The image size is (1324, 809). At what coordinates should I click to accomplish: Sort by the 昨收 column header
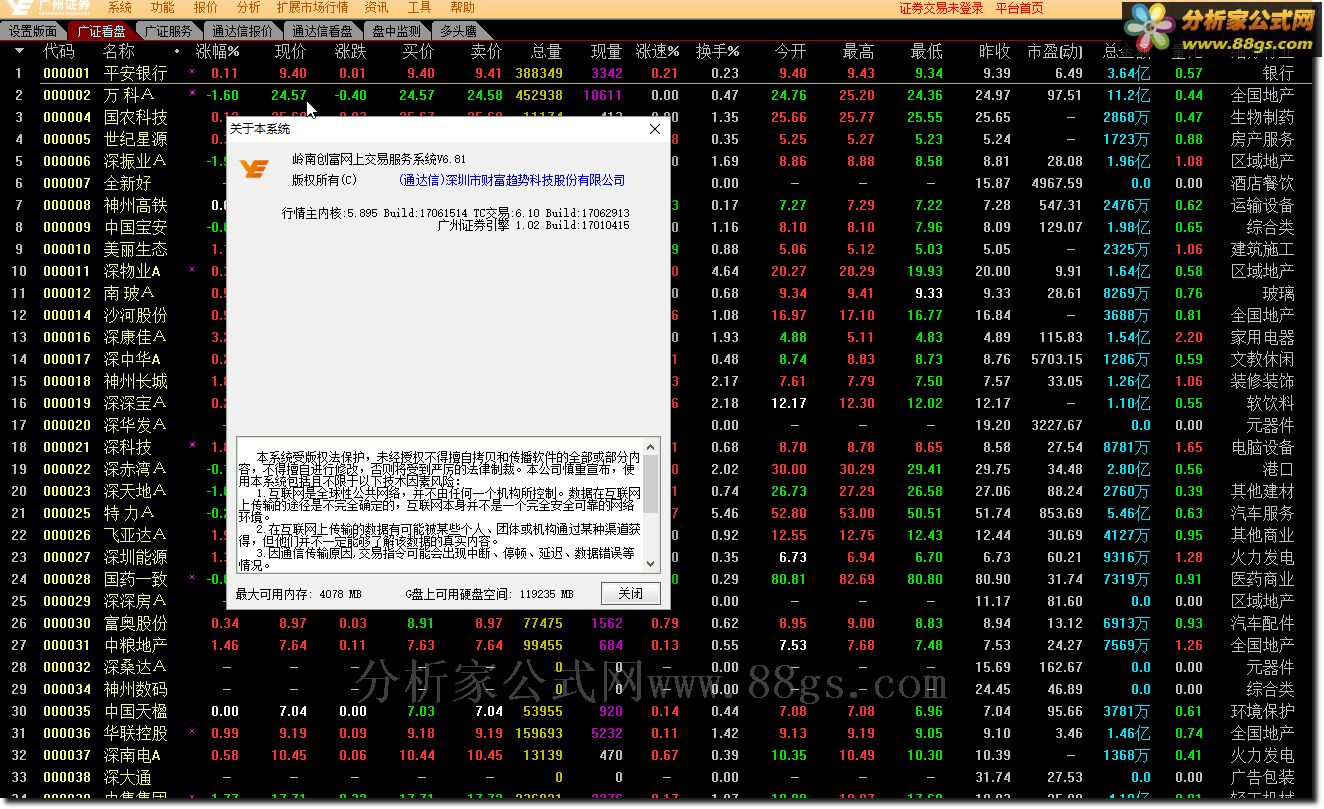point(994,51)
